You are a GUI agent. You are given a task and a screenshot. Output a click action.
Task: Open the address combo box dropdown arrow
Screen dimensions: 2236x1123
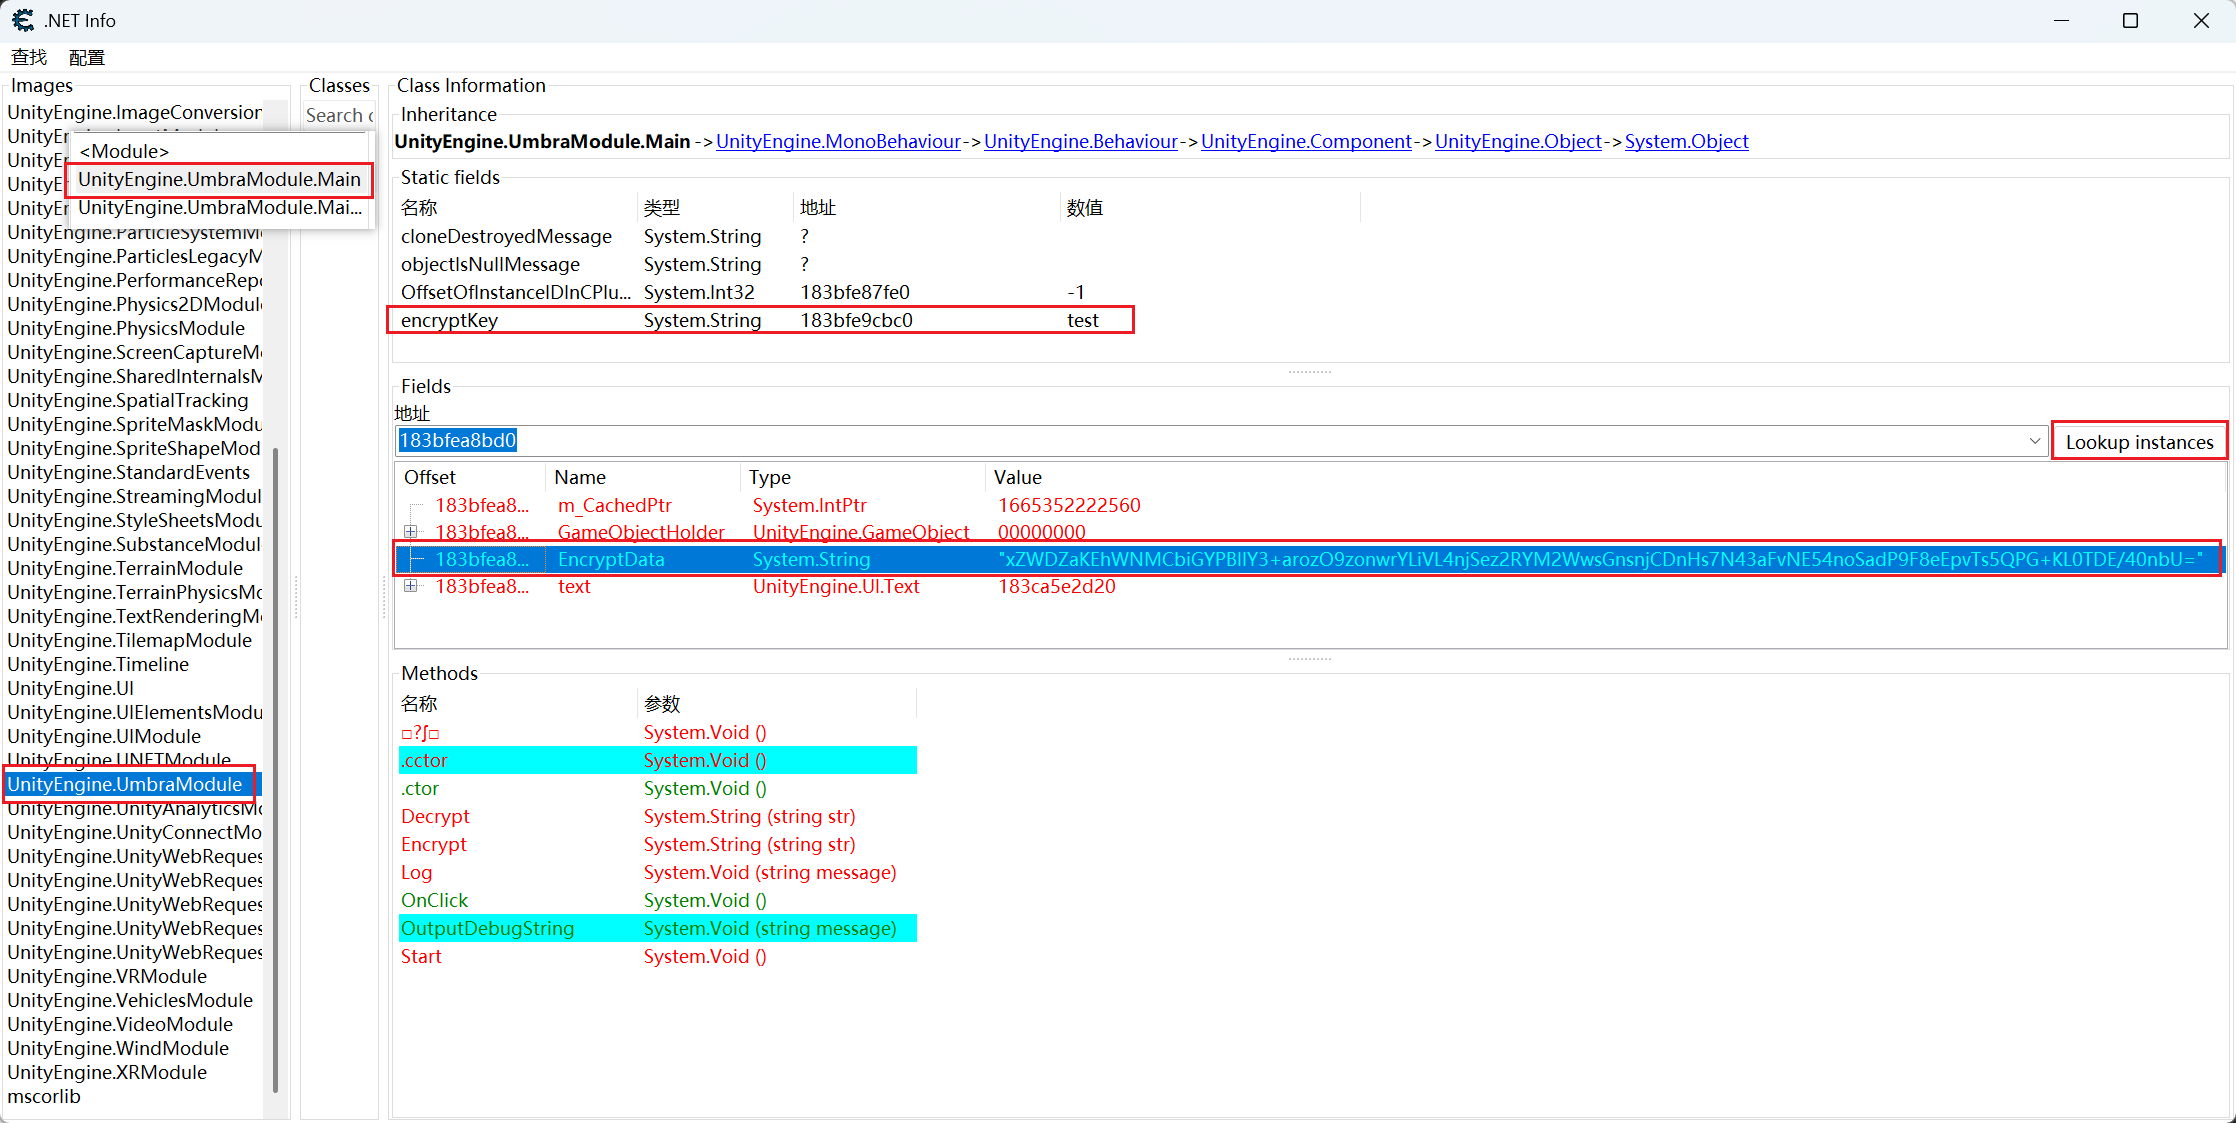click(2034, 441)
